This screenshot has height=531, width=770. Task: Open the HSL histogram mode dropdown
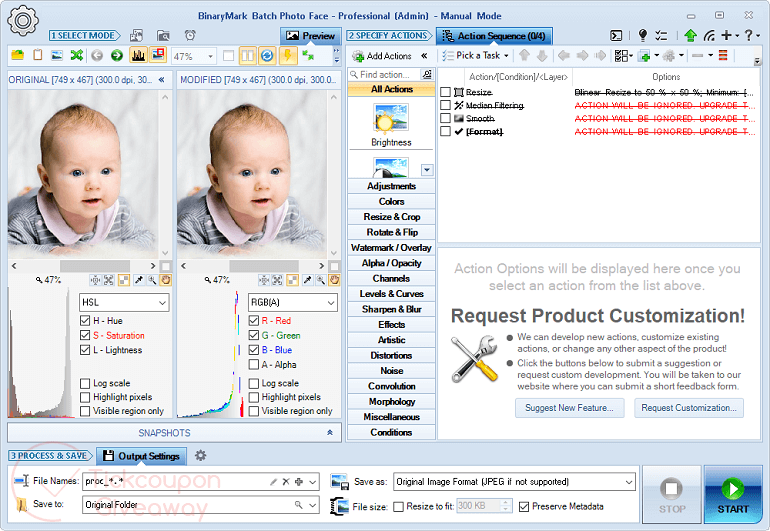click(124, 303)
